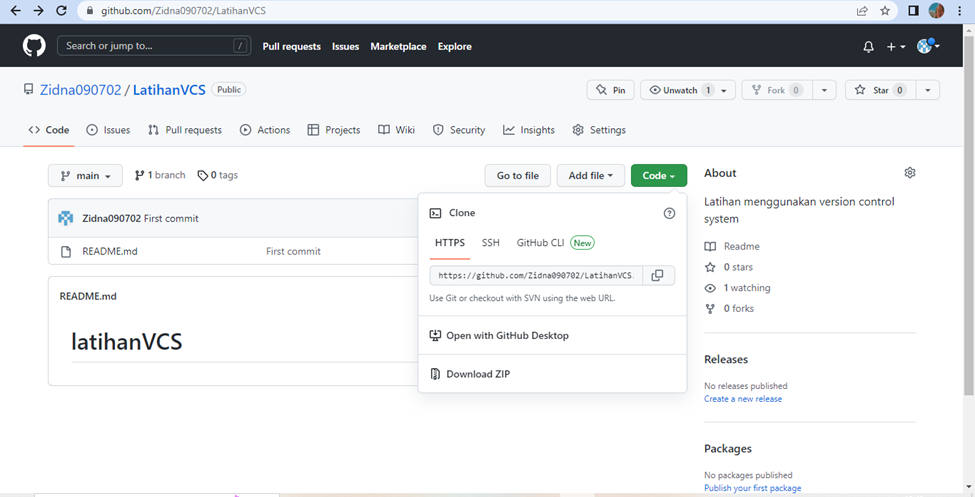Viewport: 975px width, 497px height.
Task: Click the browser back arrow
Action: 16,11
